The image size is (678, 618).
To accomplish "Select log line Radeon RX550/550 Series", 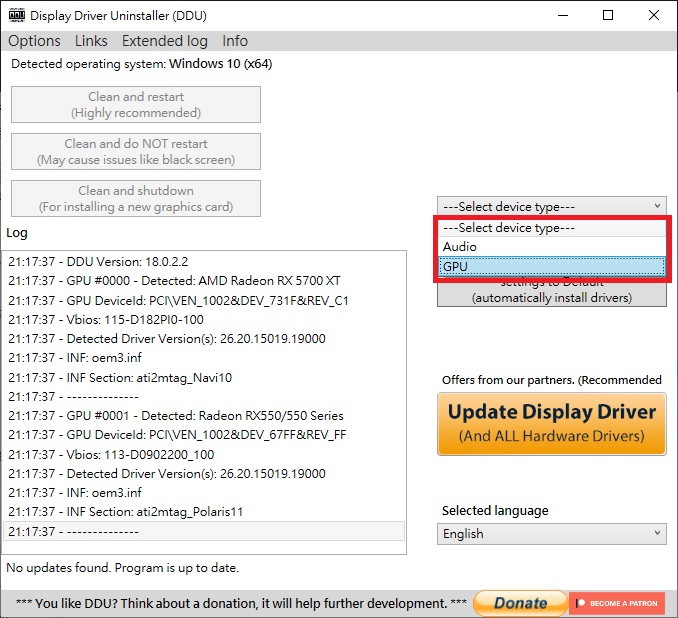I will click(x=204, y=416).
